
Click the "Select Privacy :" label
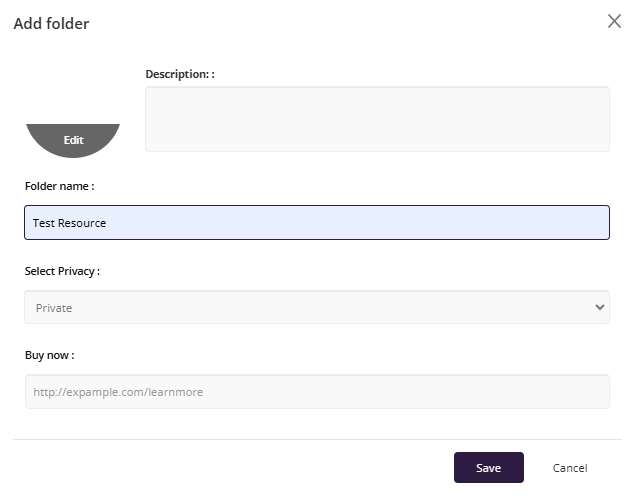pyautogui.click(x=62, y=271)
